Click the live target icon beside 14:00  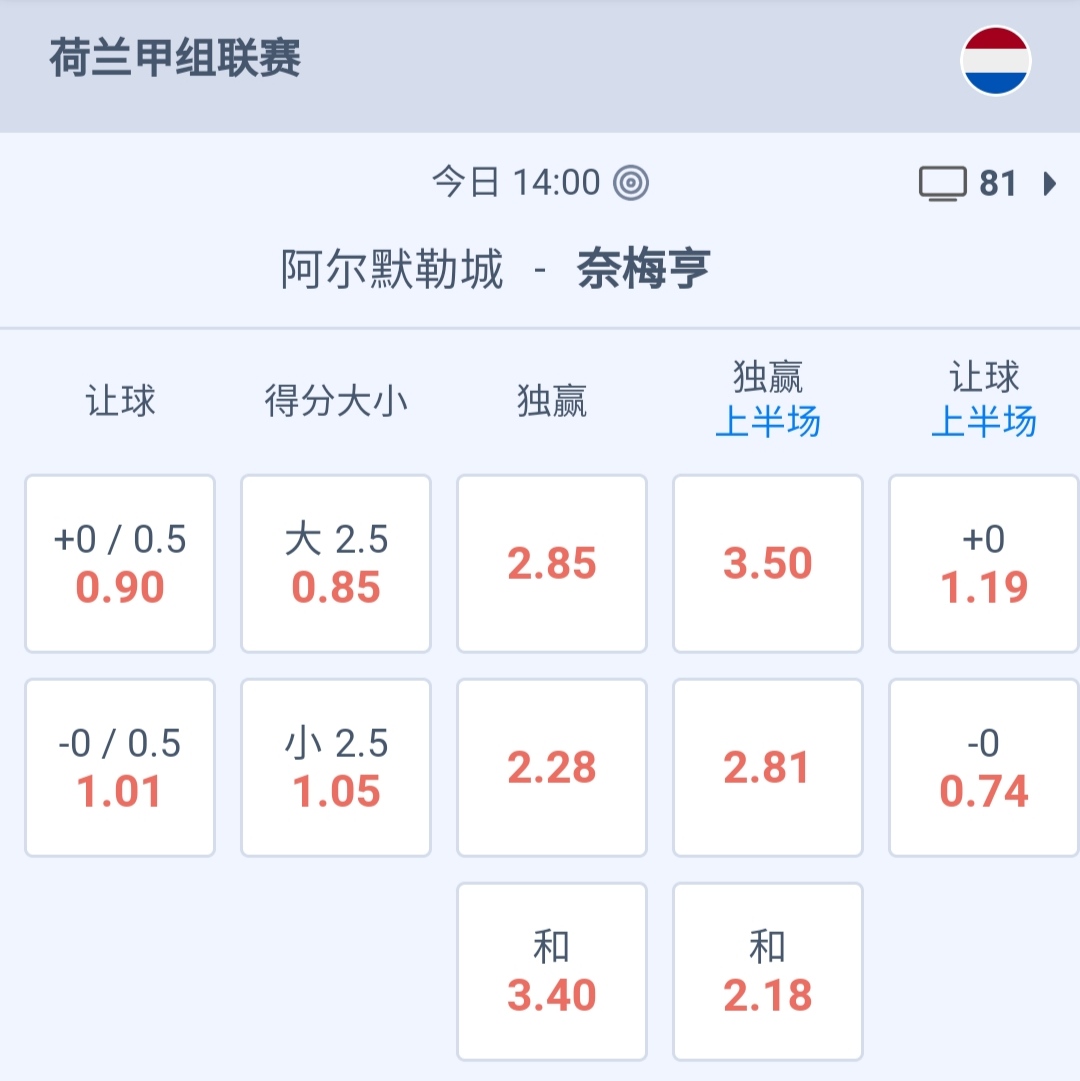[x=631, y=183]
